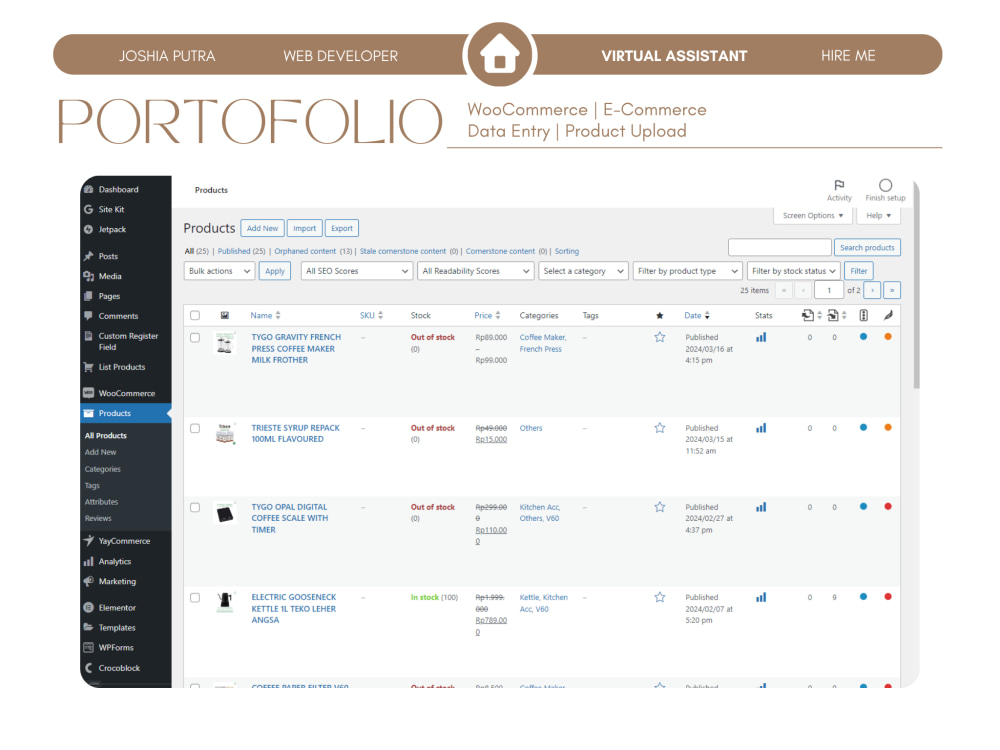Open the Bulk actions dropdown
Viewport: 1000px width, 750px height.
219,270
